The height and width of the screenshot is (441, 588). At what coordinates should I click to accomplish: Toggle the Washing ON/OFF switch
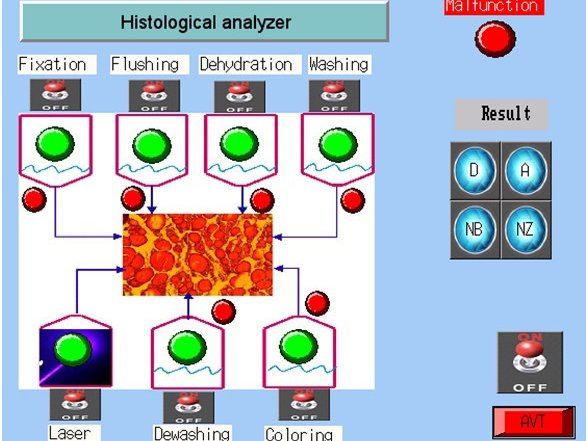[x=334, y=96]
